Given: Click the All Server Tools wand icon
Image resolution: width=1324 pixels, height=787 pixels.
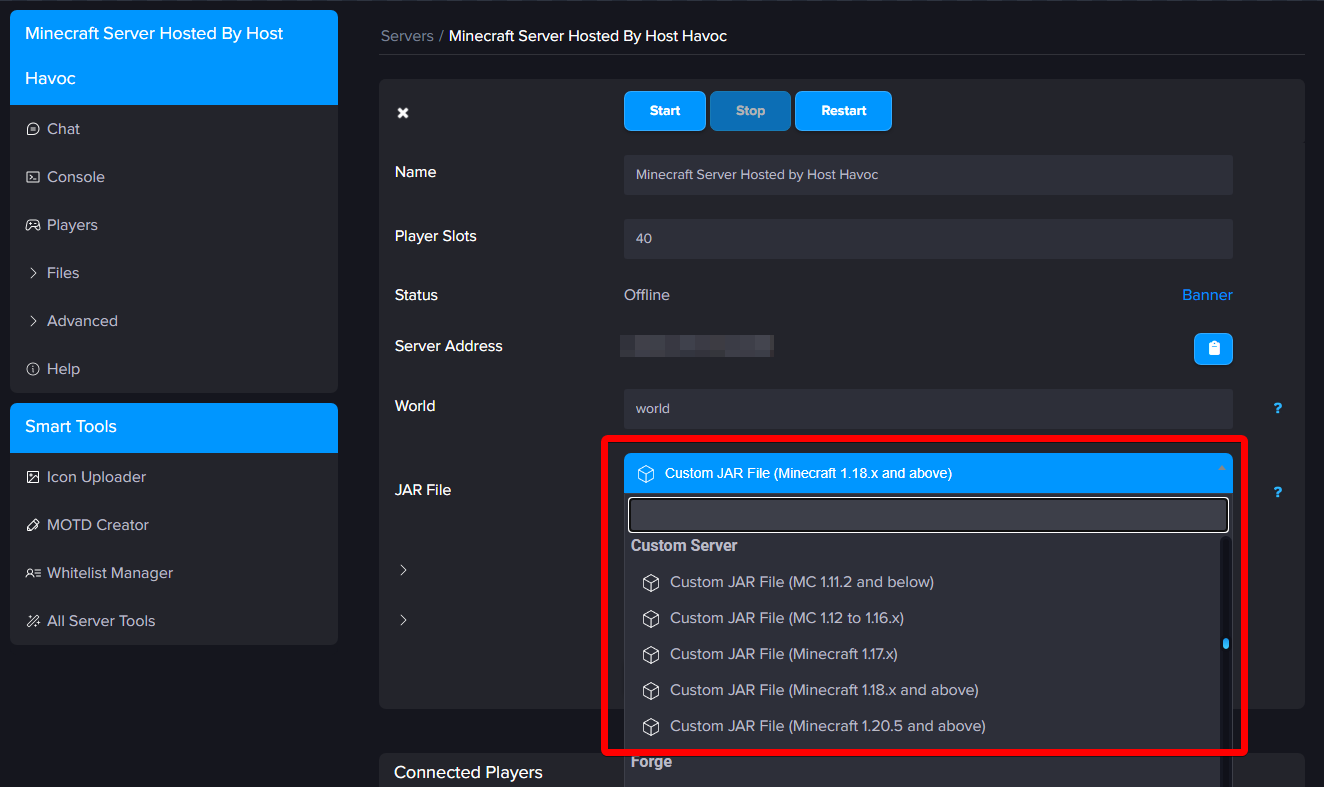Looking at the screenshot, I should coord(33,621).
